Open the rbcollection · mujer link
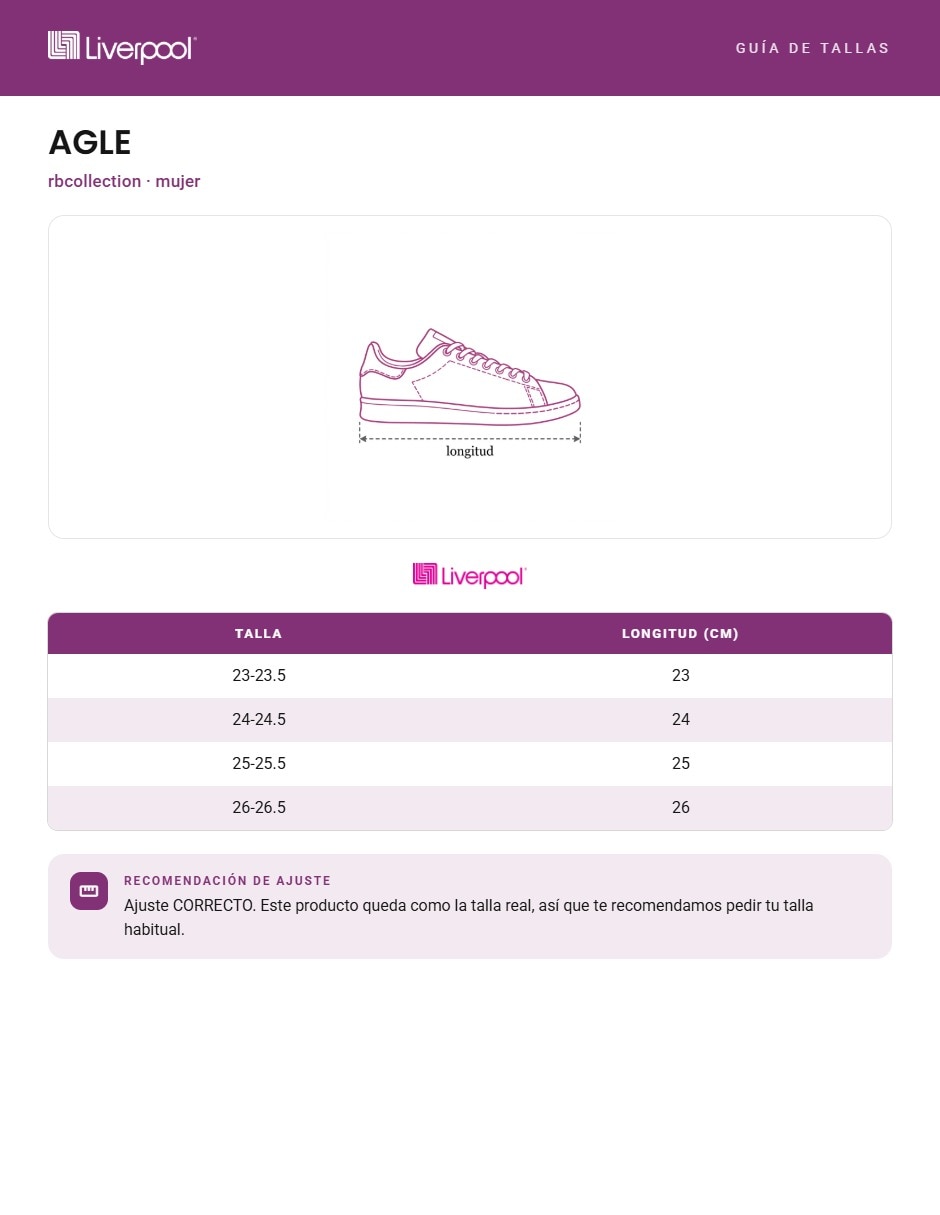This screenshot has width=940, height=1215. (x=124, y=181)
